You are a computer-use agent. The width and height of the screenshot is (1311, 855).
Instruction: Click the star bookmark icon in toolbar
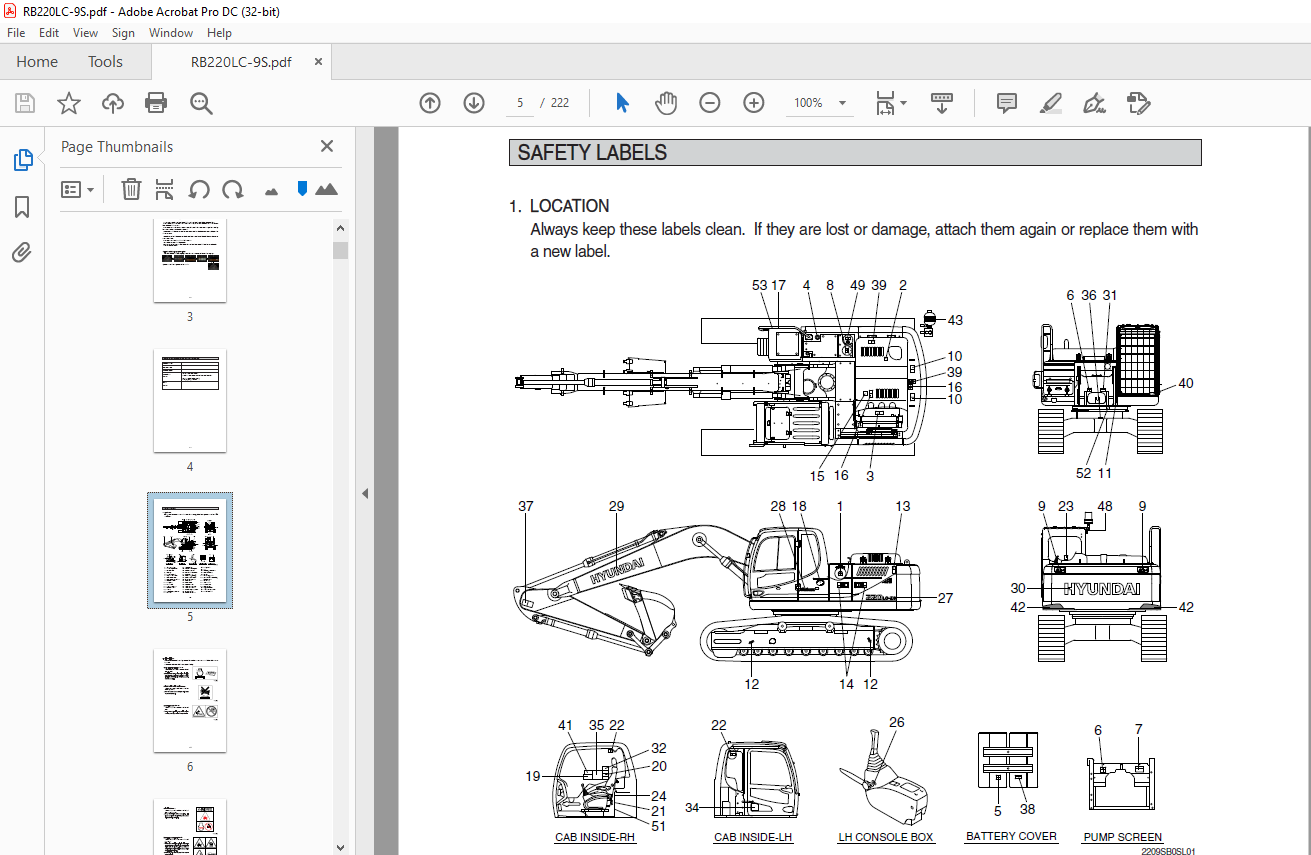[68, 103]
